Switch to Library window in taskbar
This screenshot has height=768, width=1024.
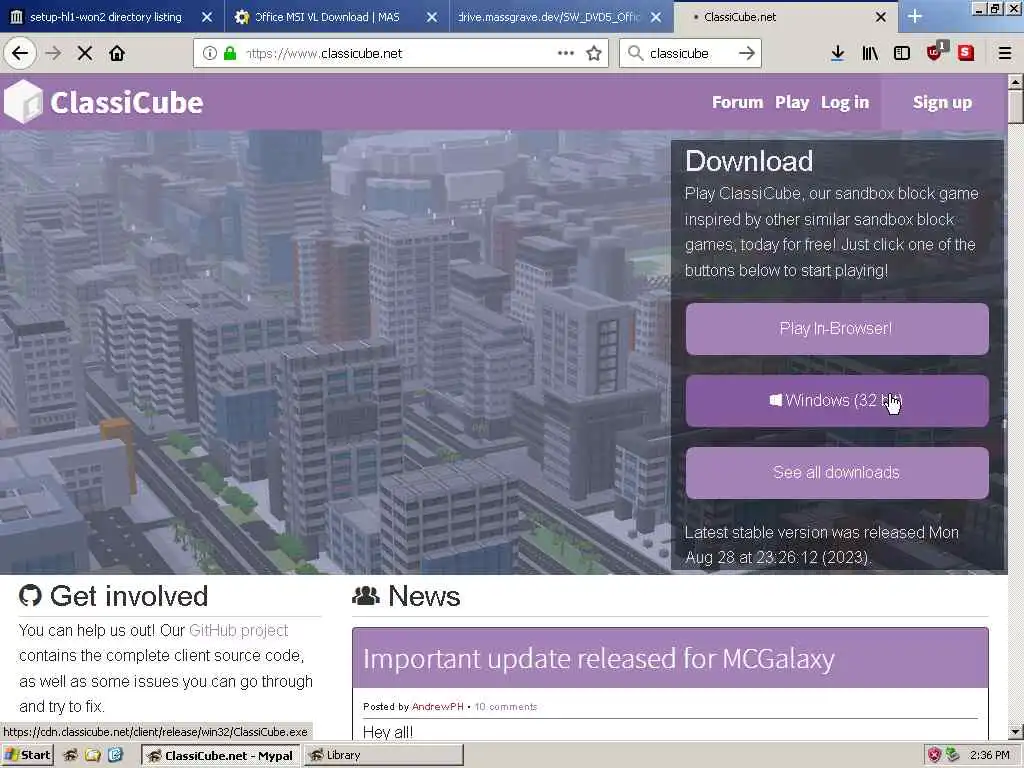tap(384, 756)
